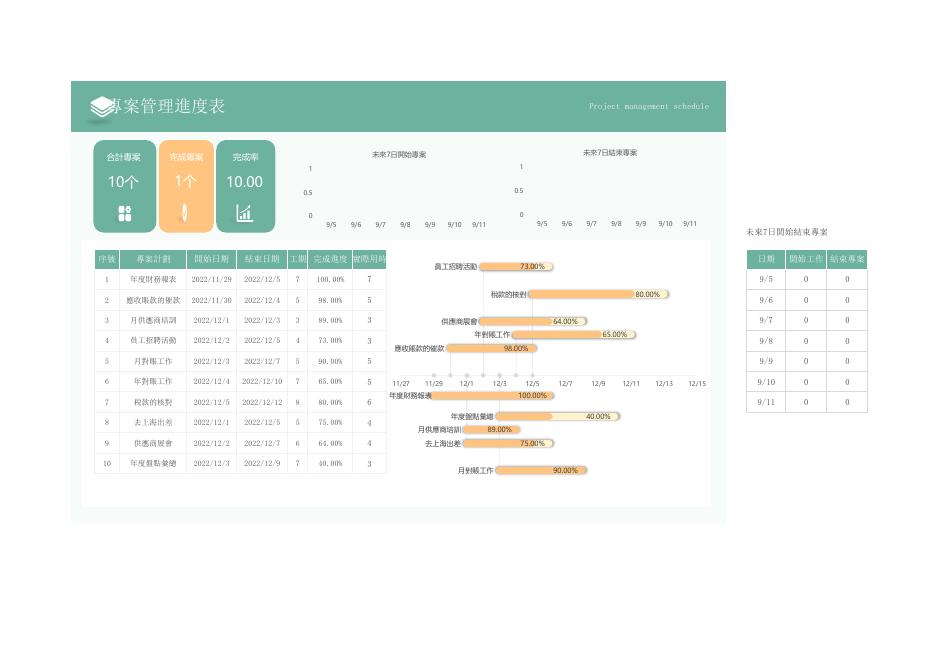Click the 12/5 label on Gantt axis

532,384
